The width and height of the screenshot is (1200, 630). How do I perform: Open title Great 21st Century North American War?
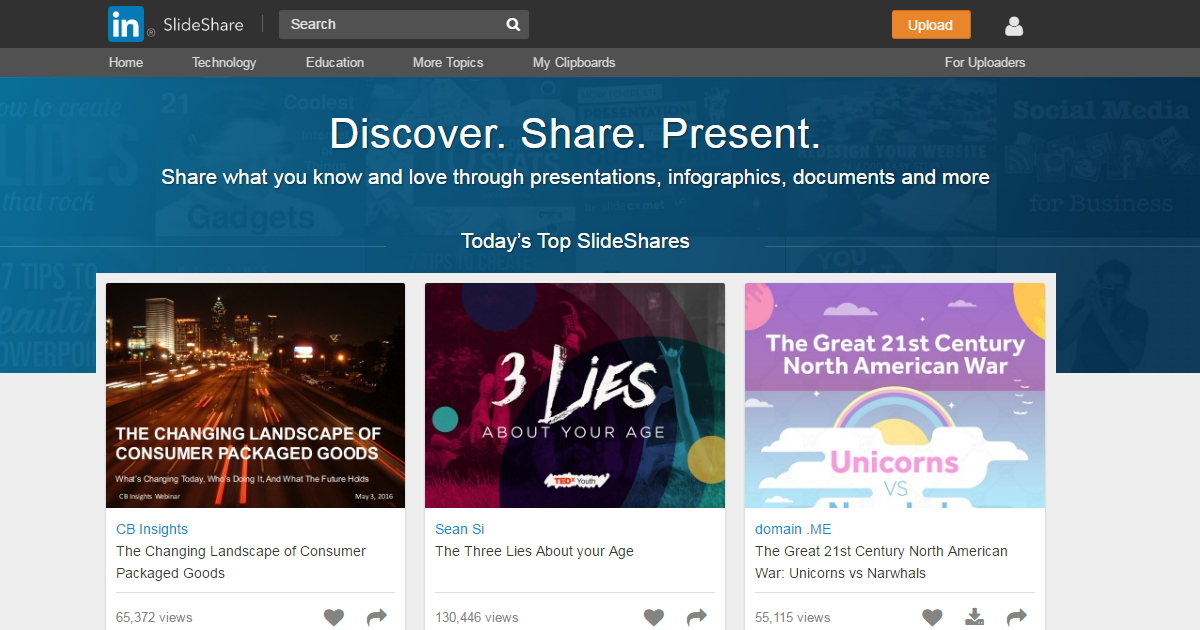click(x=881, y=562)
